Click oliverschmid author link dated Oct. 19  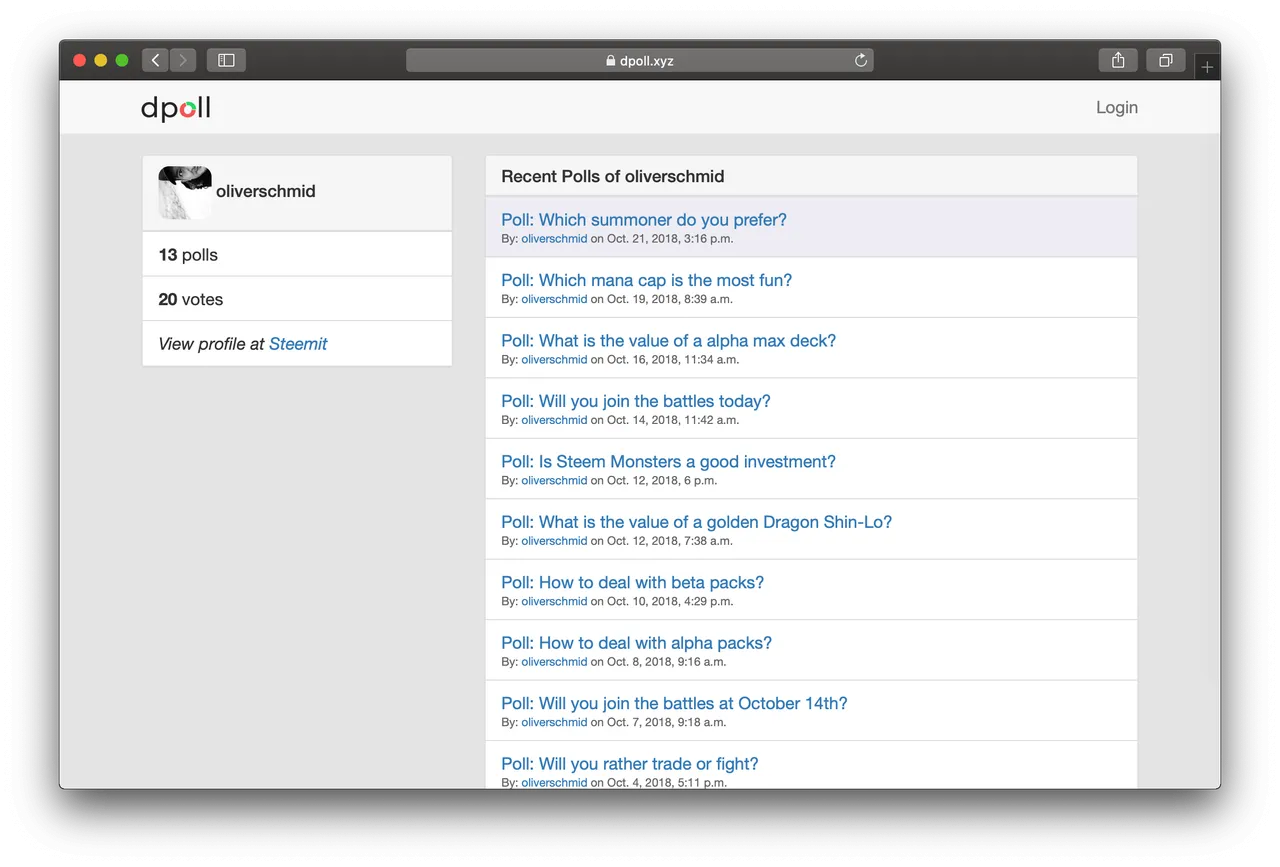[554, 299]
